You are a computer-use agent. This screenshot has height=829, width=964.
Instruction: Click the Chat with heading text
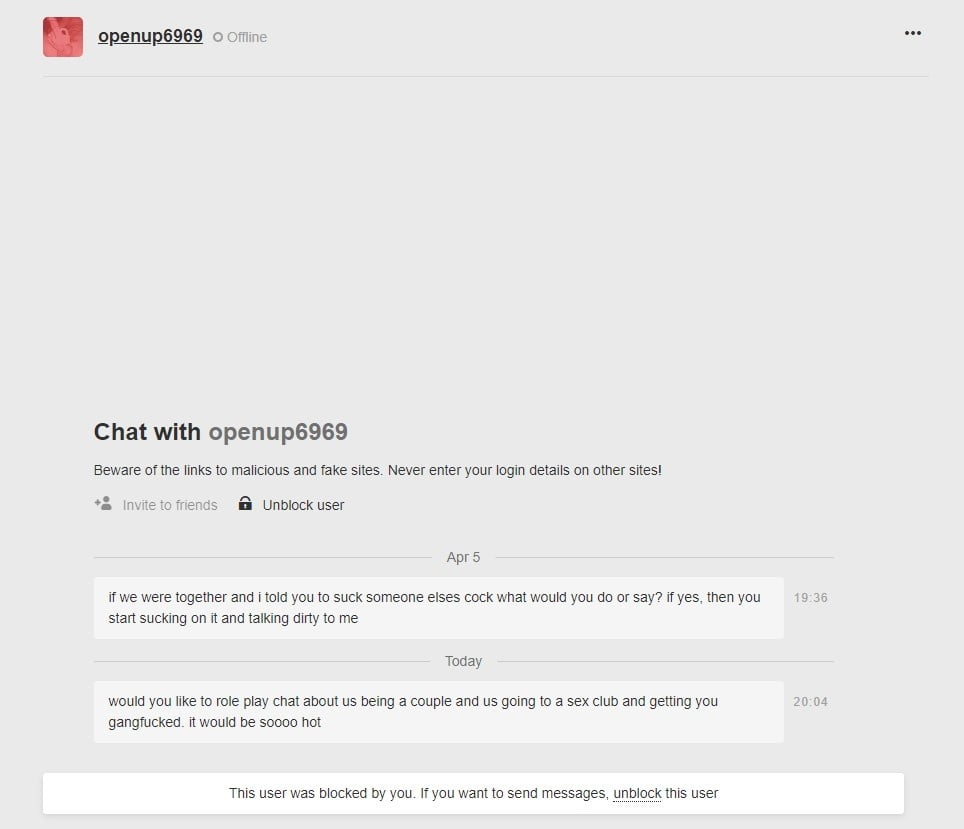[147, 432]
